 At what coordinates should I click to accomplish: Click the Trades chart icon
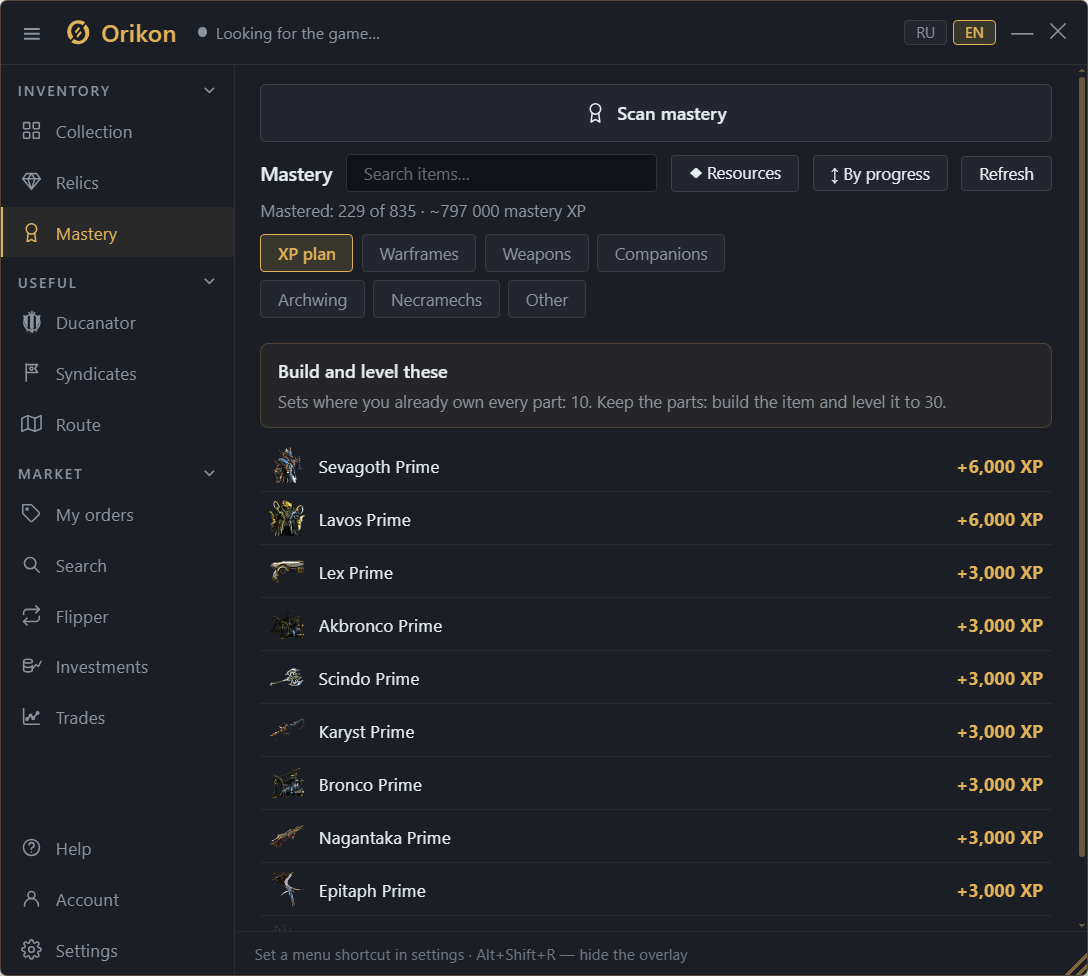click(31, 717)
